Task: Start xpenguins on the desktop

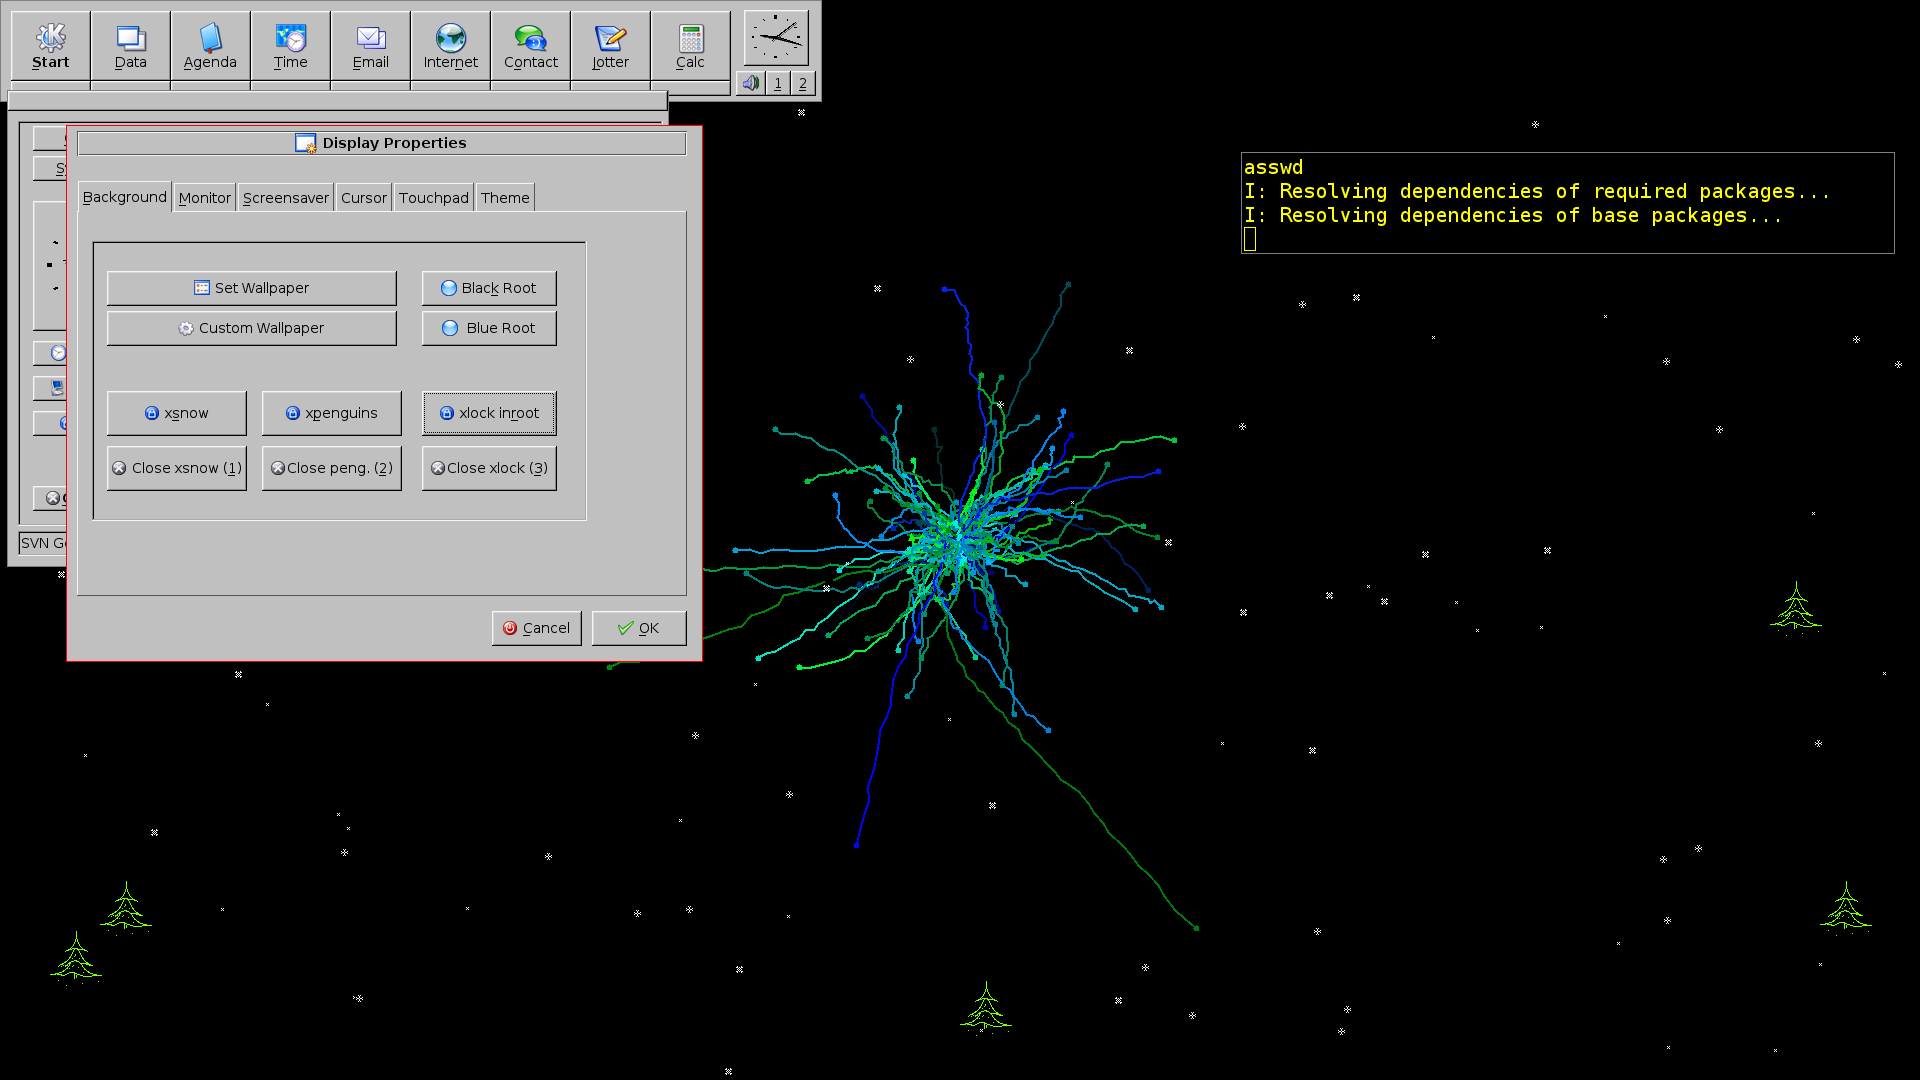Action: 331,413
